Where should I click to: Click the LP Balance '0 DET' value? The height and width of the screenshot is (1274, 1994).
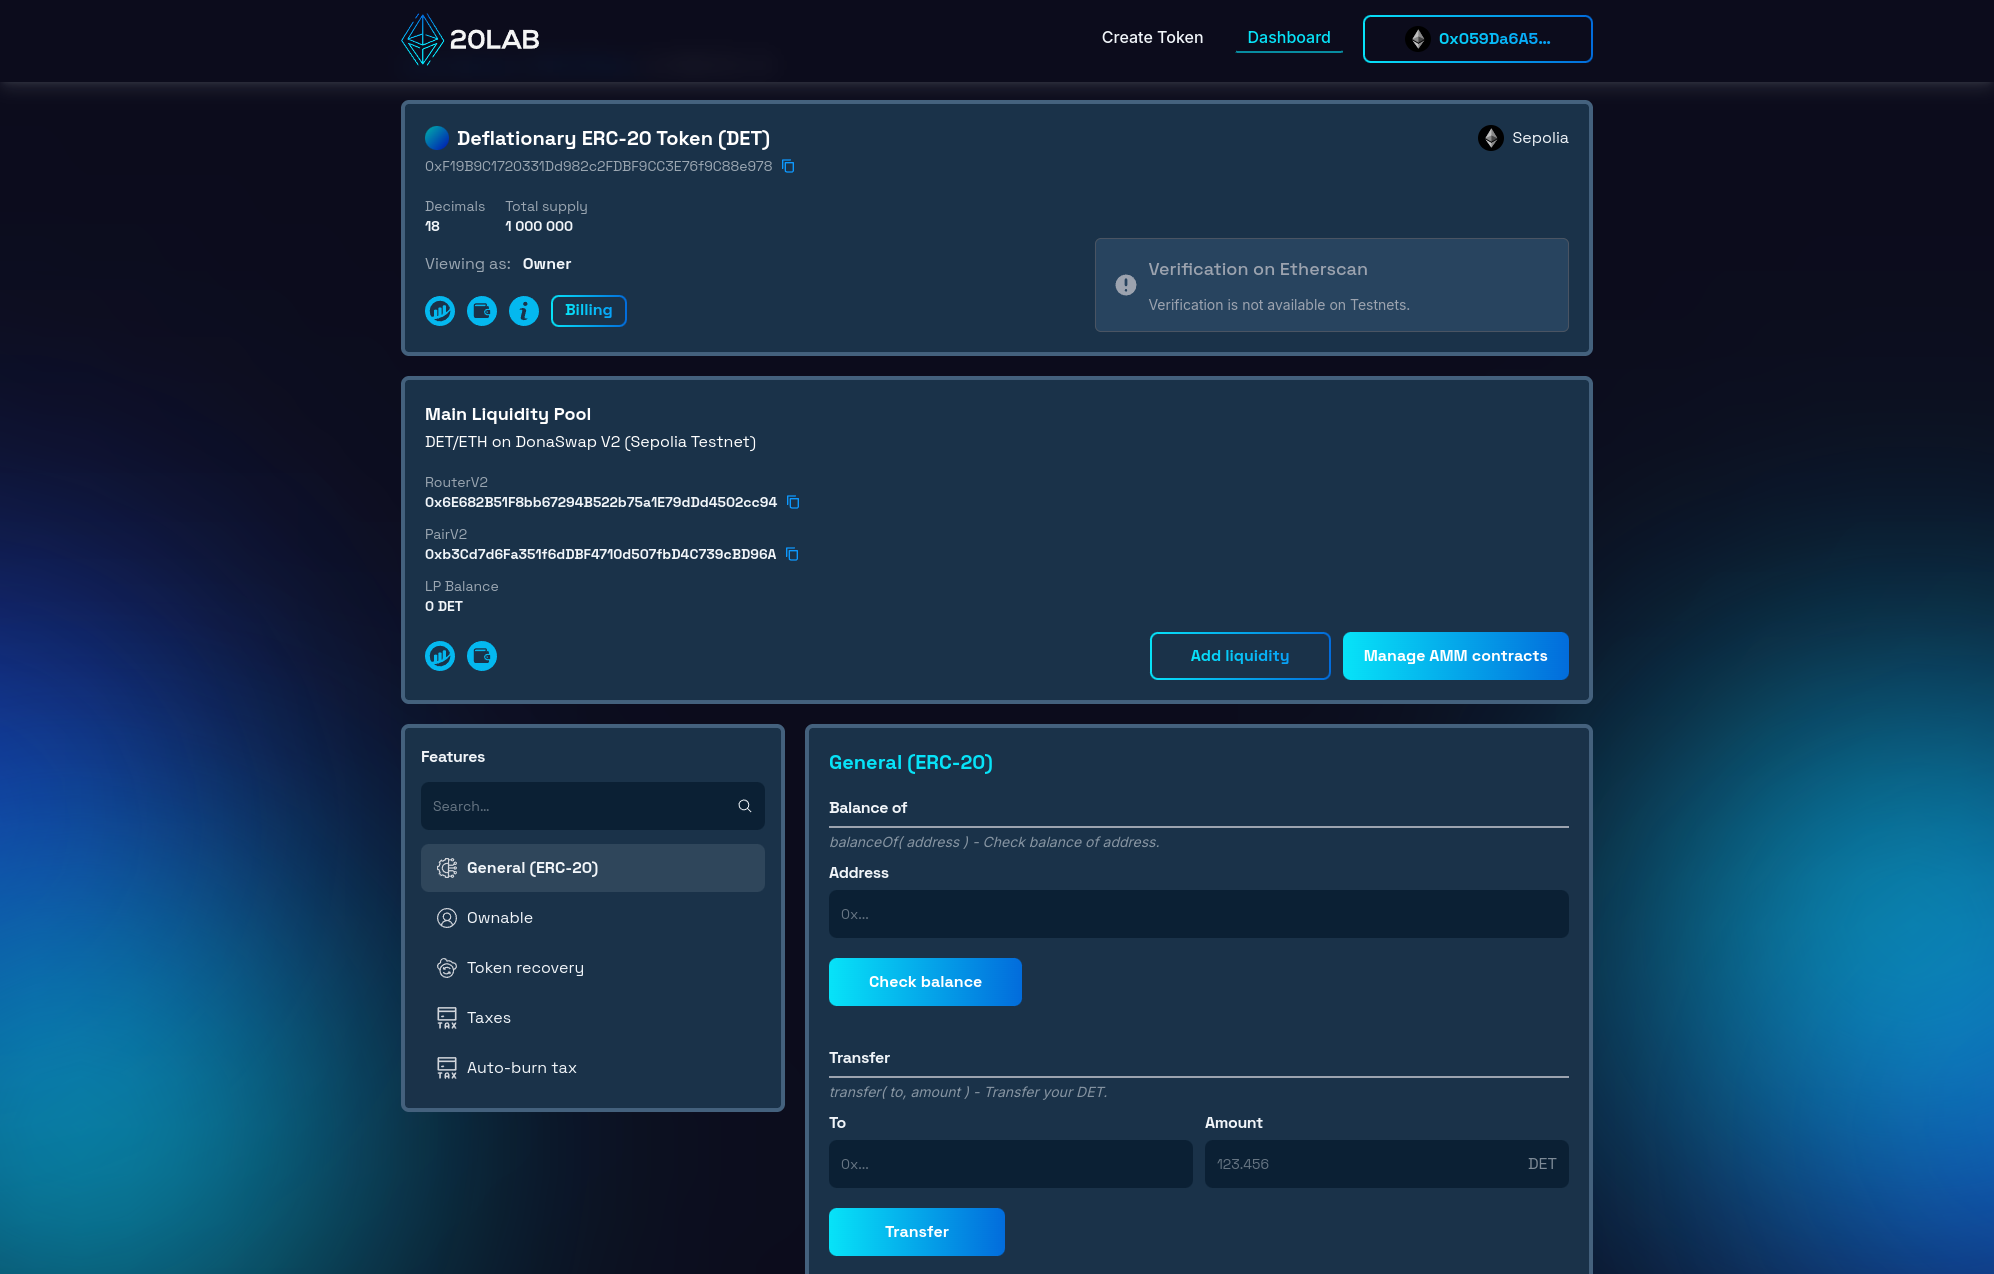coord(444,606)
